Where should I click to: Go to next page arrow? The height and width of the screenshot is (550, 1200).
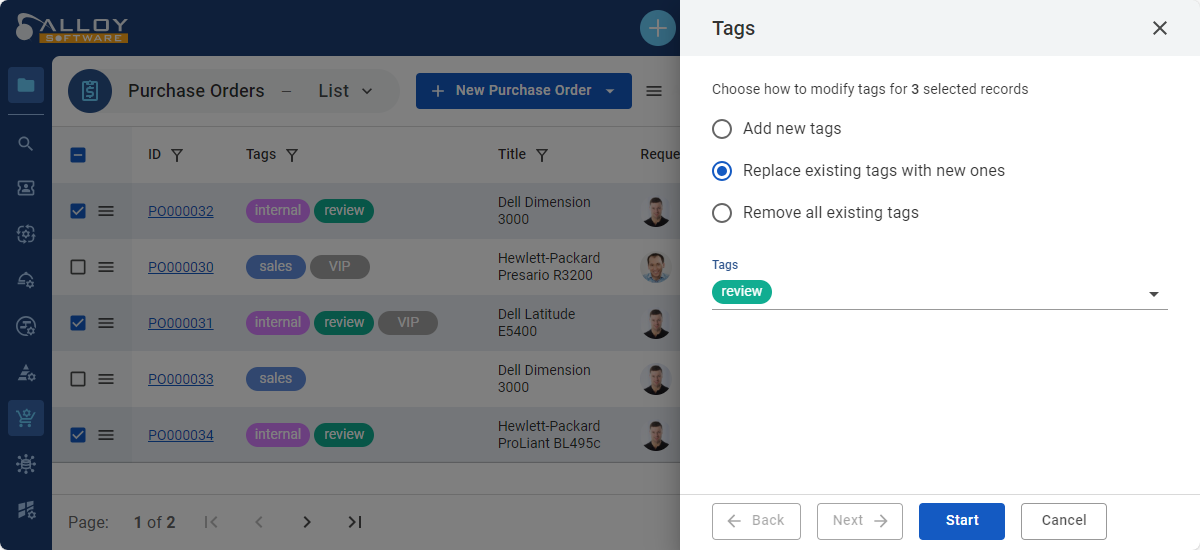307,522
